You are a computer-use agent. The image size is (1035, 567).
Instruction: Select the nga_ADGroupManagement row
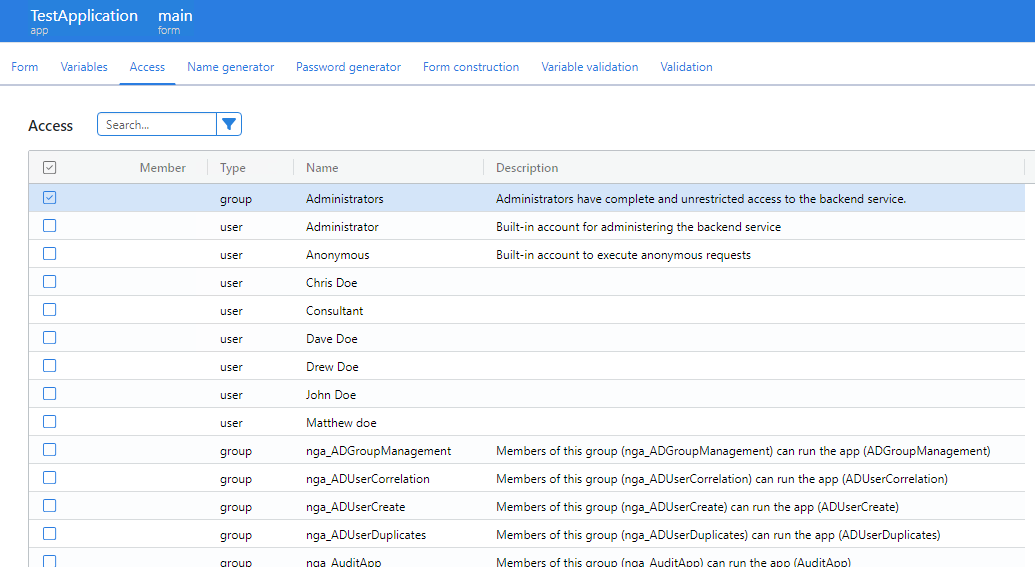(x=378, y=451)
